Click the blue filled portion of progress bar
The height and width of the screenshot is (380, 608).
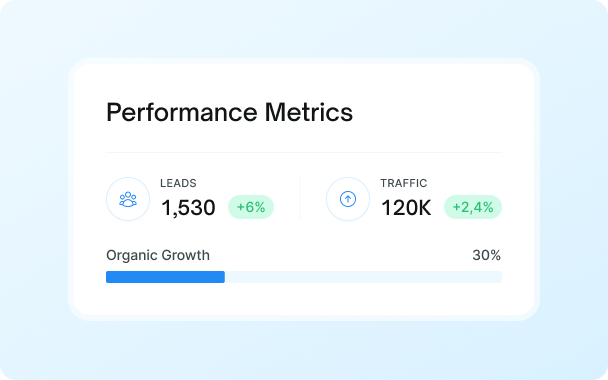(166, 277)
